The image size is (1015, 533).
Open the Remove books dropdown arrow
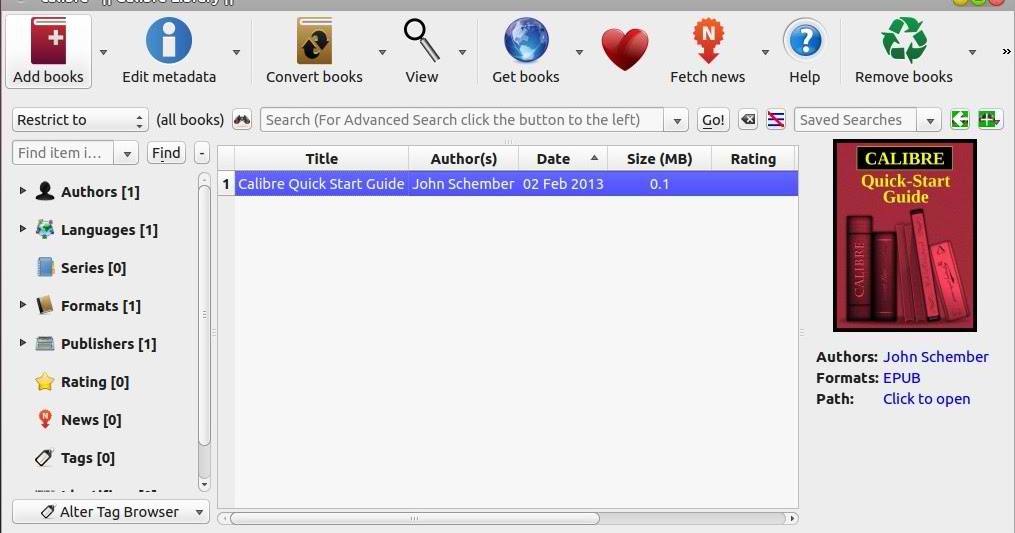[972, 52]
